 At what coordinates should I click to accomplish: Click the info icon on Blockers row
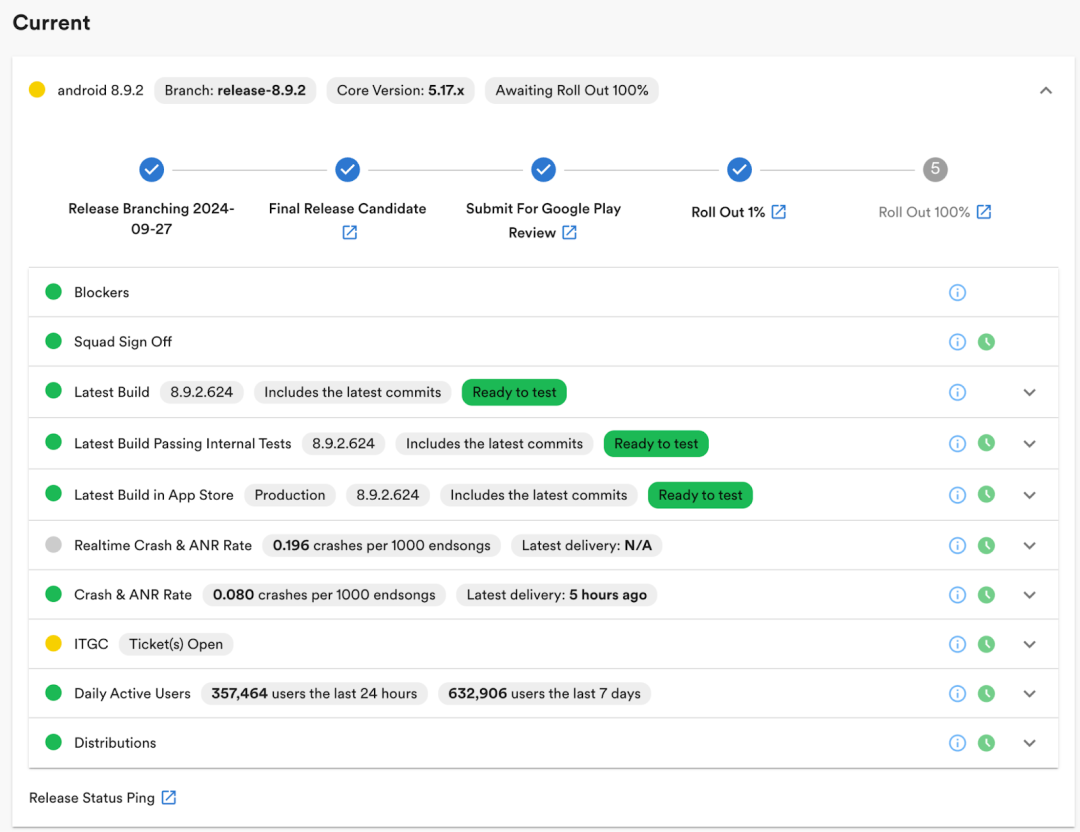957,292
